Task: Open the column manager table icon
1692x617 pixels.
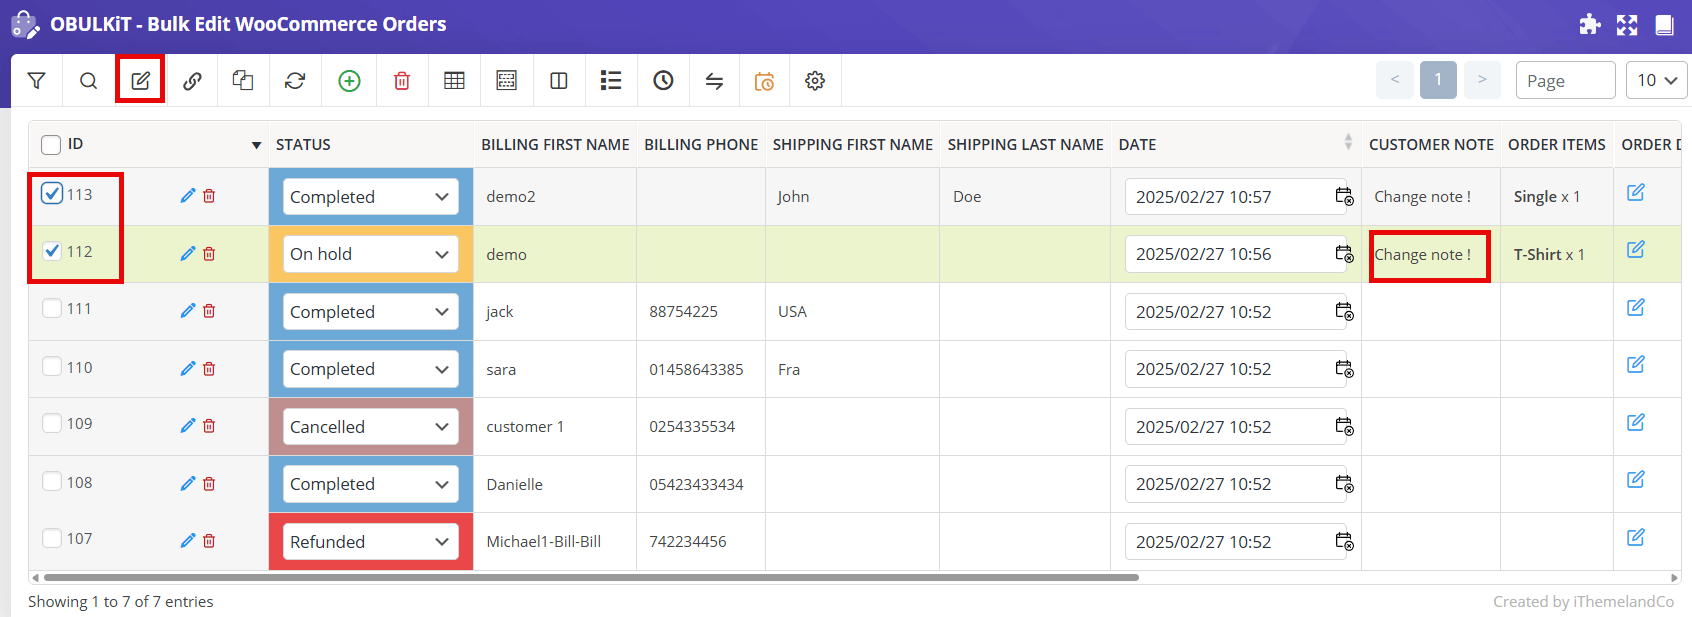Action: point(454,81)
